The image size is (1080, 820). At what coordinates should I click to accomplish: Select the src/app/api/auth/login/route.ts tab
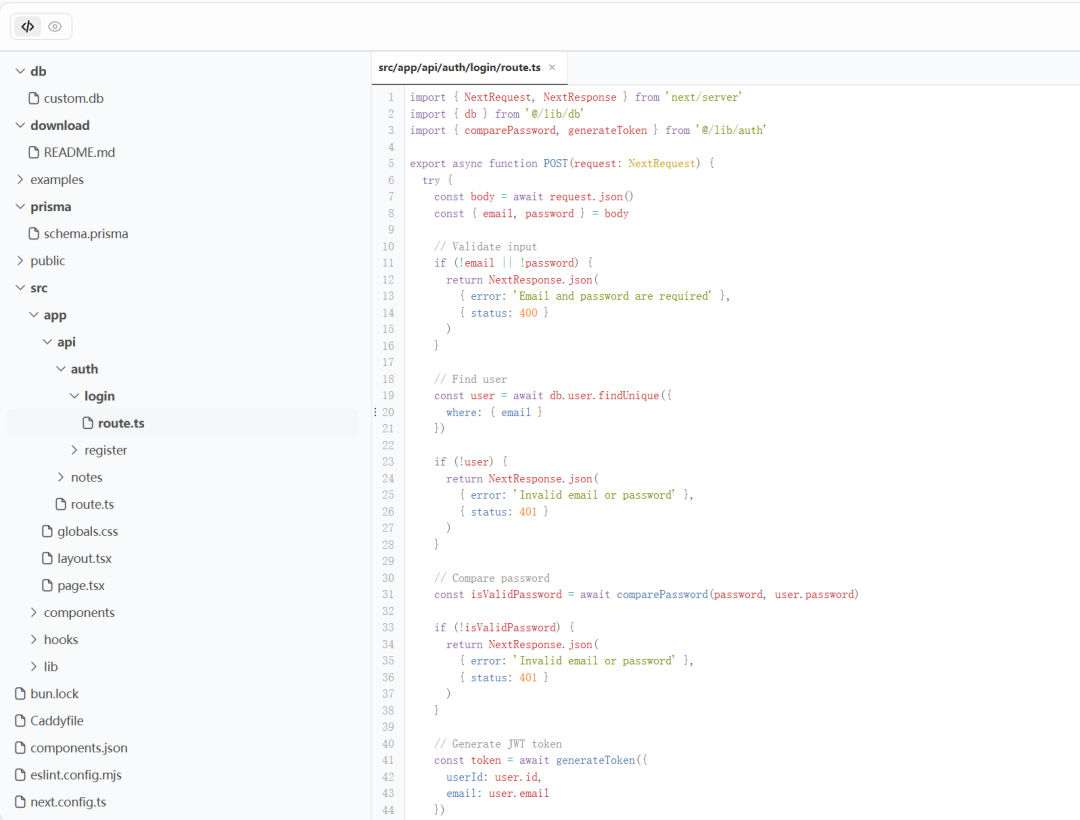tap(459, 68)
